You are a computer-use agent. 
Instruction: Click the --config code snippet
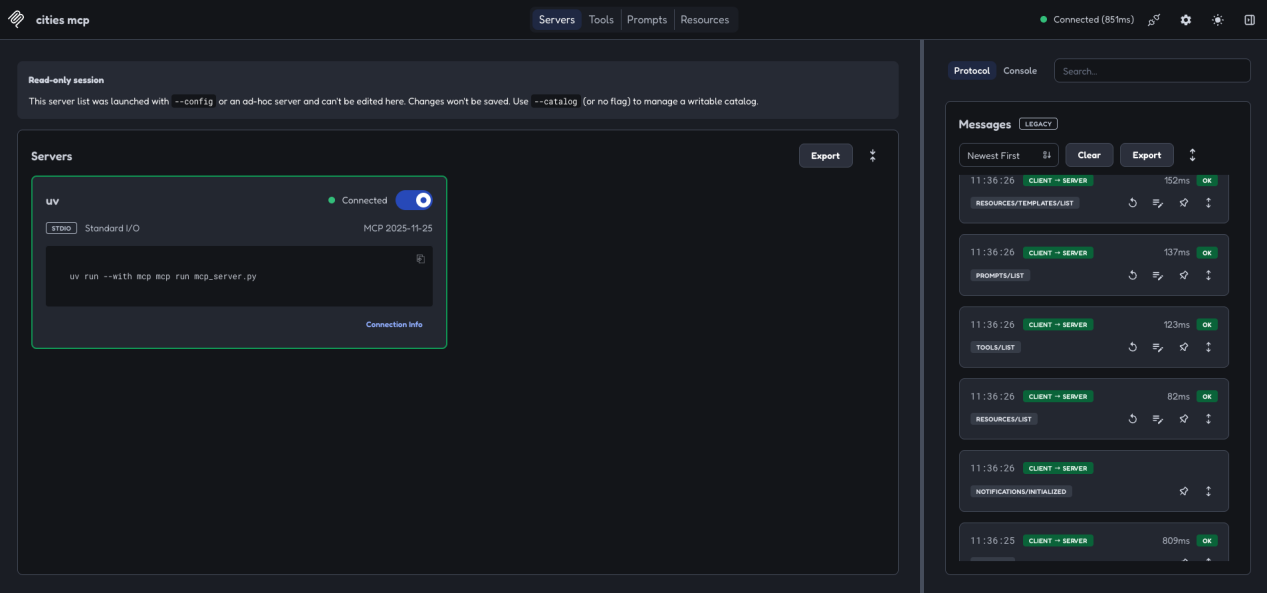click(x=194, y=101)
